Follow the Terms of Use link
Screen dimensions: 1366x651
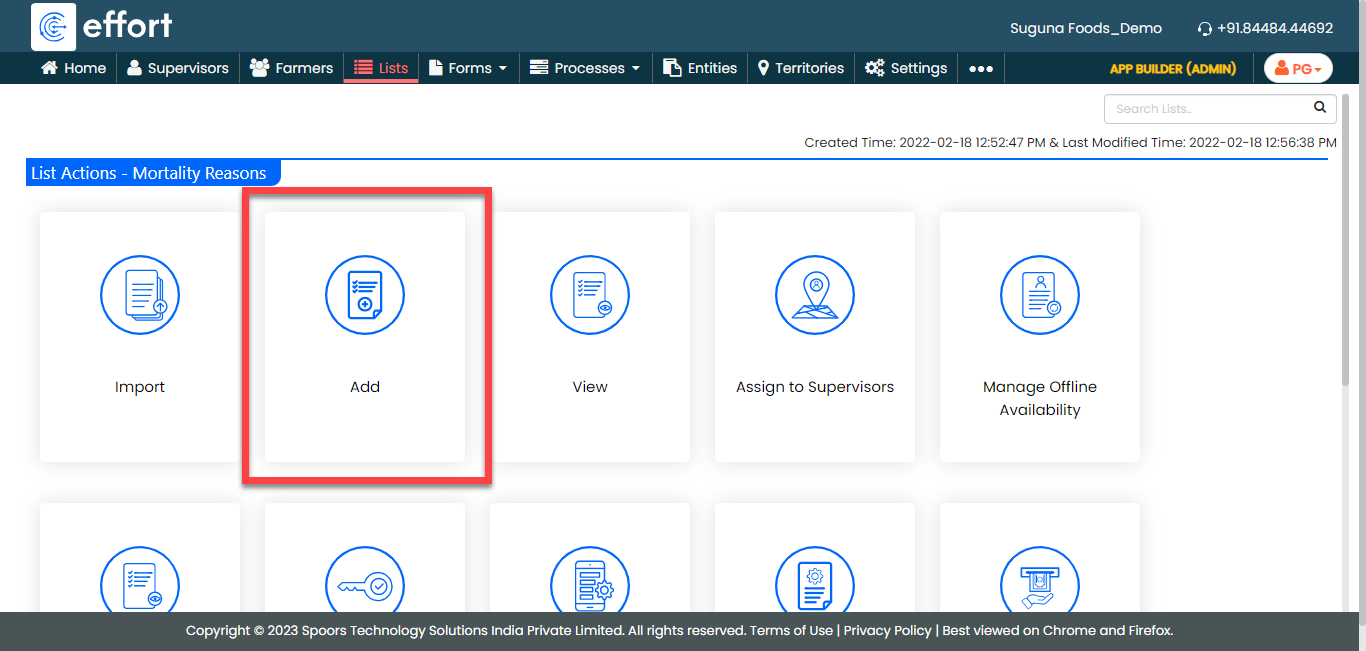(x=791, y=631)
